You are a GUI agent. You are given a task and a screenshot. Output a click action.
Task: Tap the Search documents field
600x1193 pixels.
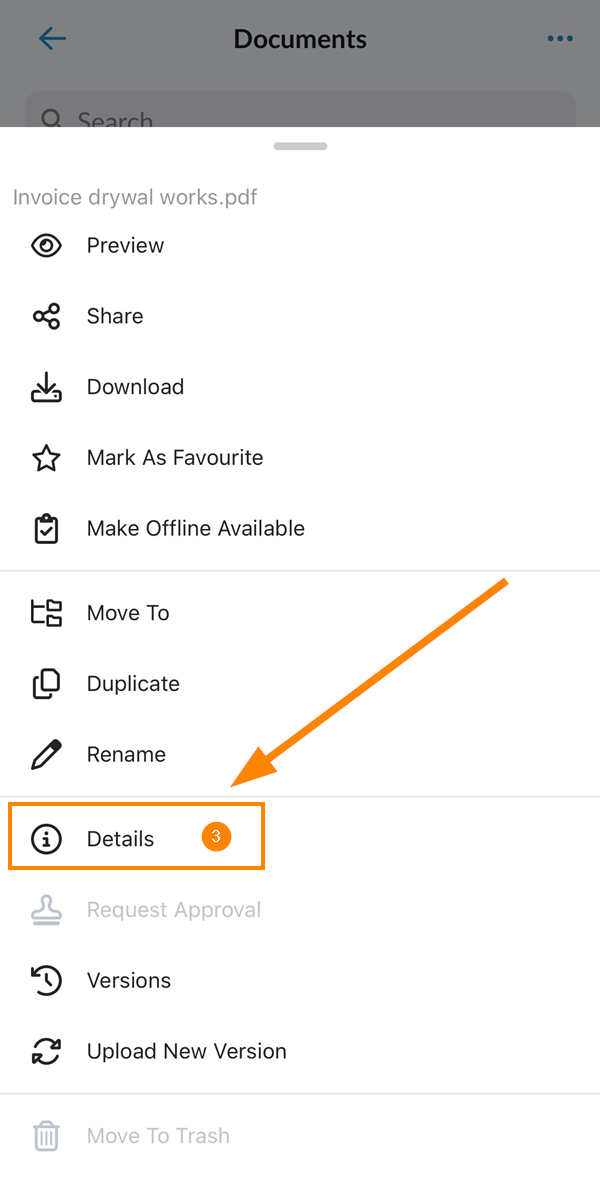tap(300, 110)
